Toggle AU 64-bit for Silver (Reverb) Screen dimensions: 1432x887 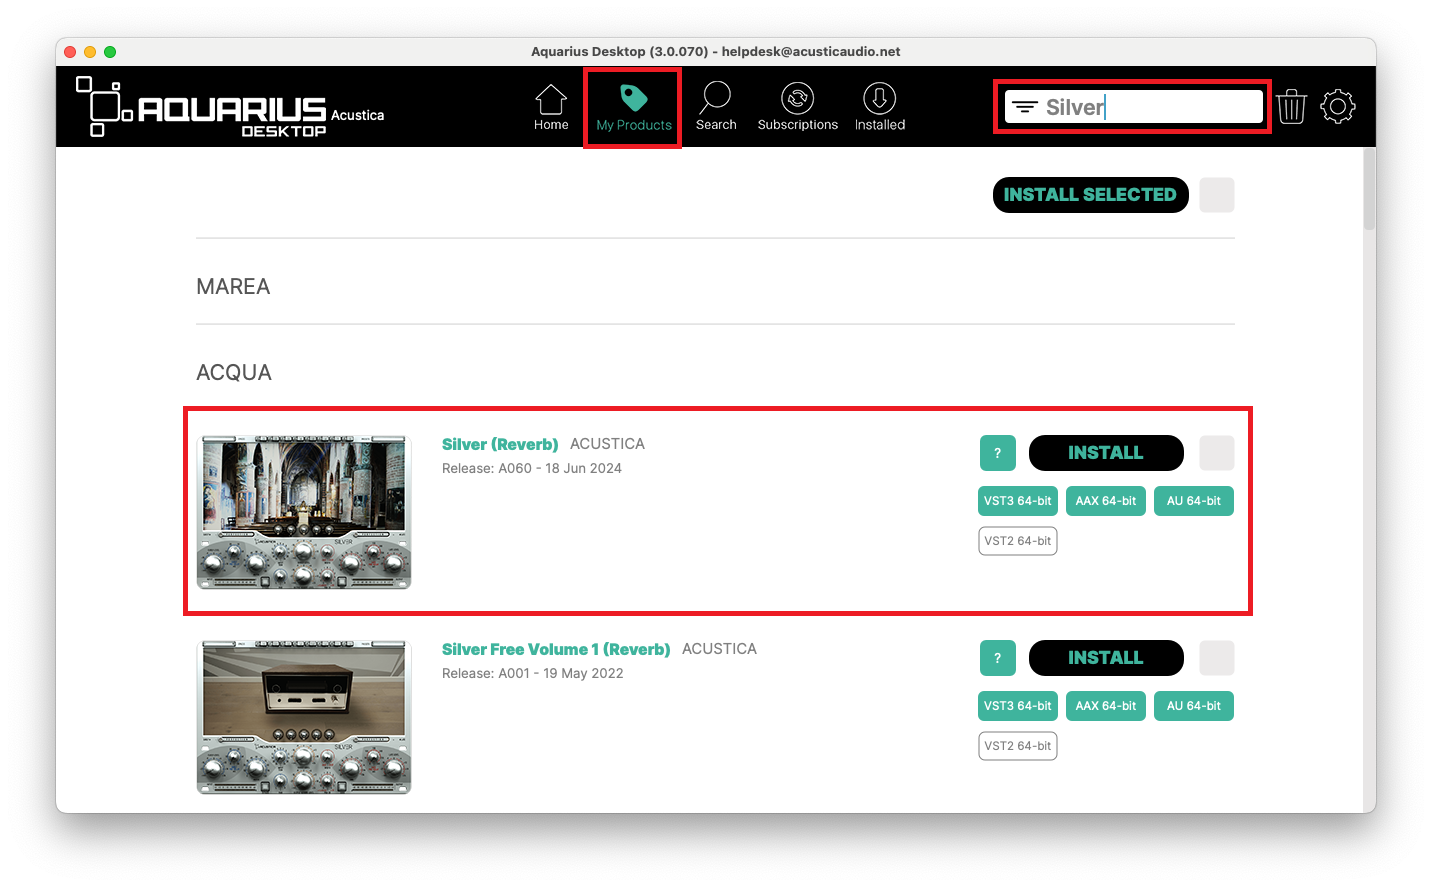tap(1194, 501)
